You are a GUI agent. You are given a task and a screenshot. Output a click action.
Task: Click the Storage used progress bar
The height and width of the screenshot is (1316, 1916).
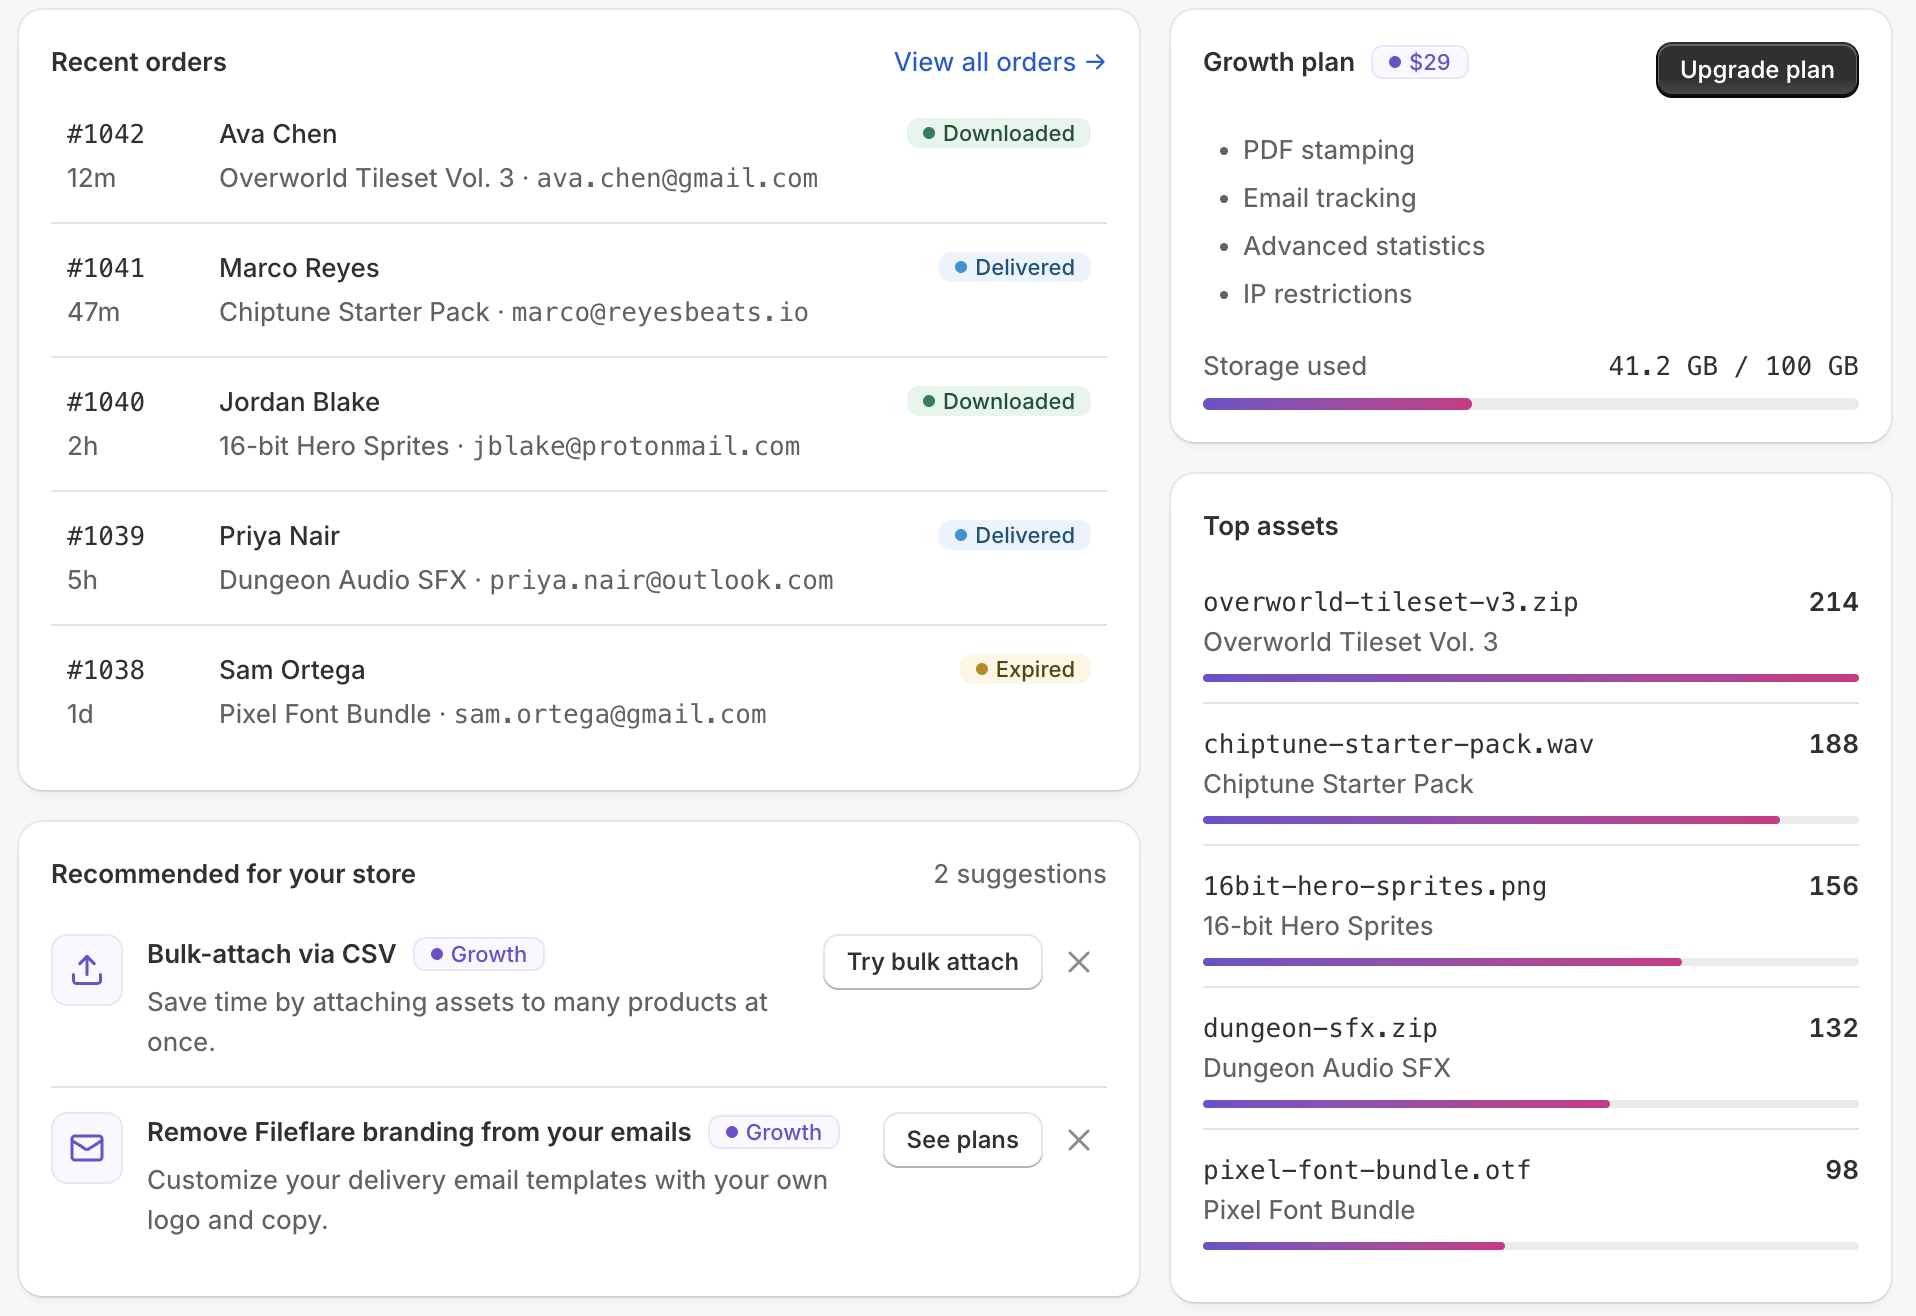tap(1531, 404)
